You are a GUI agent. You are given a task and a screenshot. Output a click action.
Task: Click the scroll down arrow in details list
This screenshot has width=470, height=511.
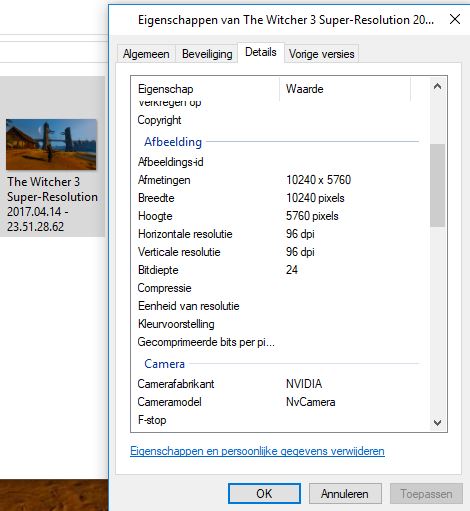[437, 423]
